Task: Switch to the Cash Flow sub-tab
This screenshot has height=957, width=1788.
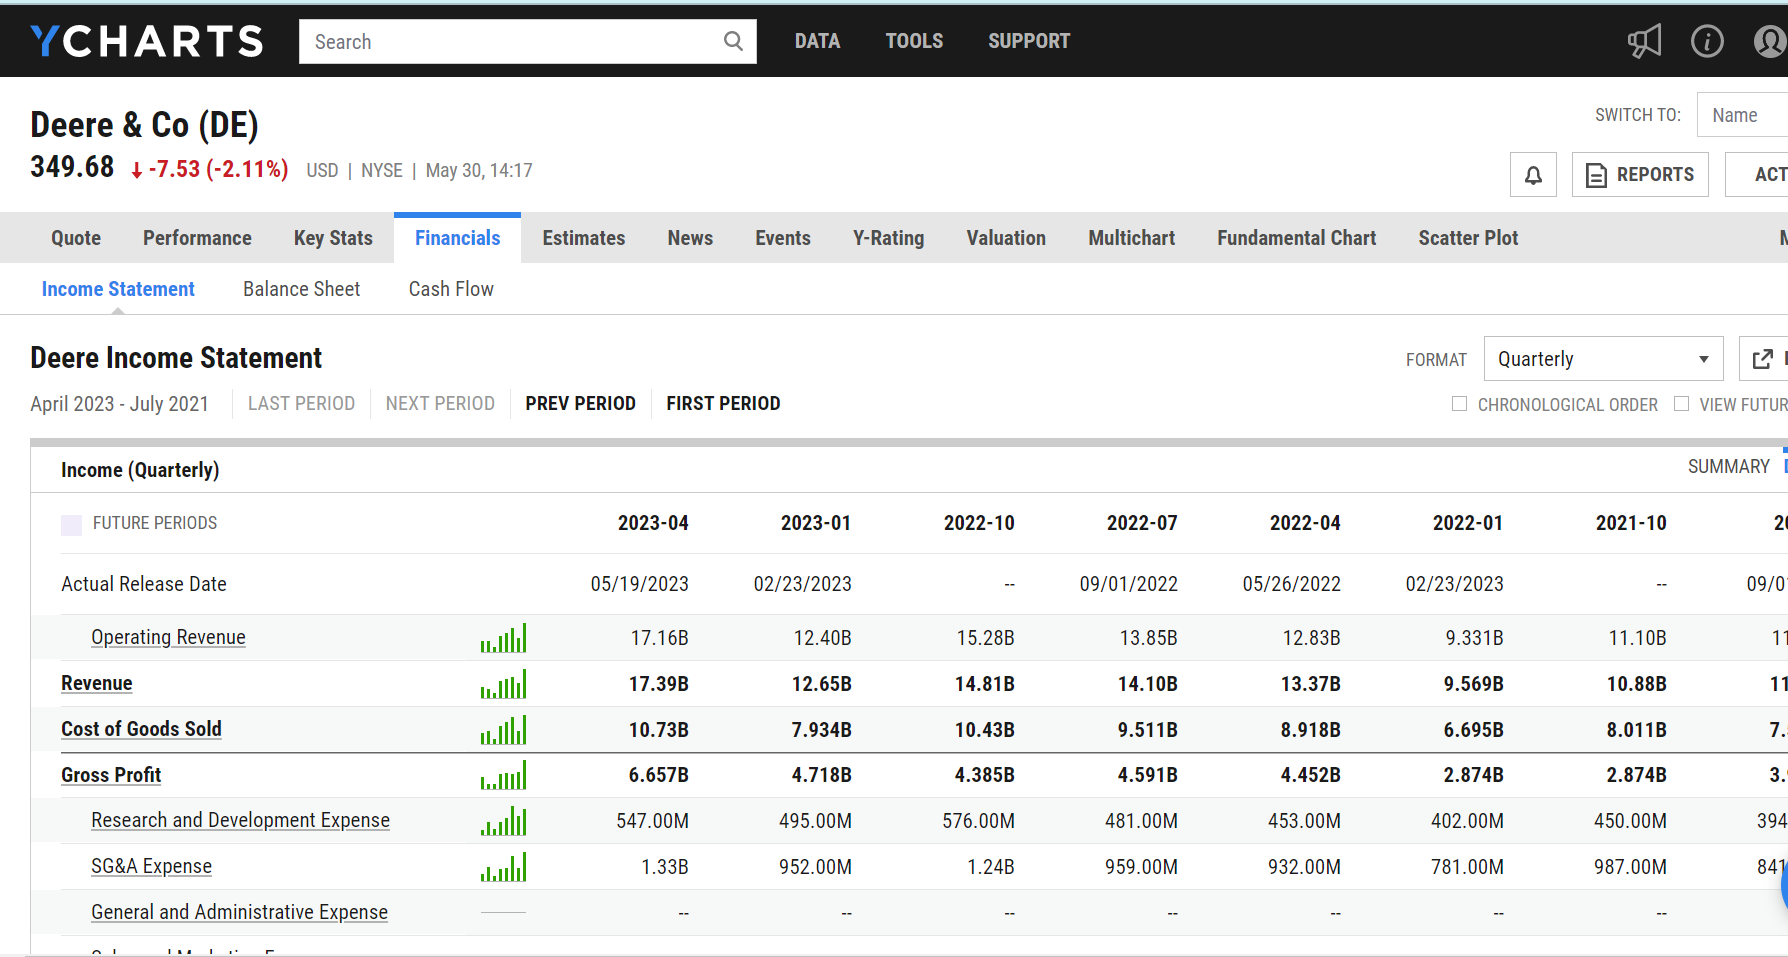Action: 451,289
